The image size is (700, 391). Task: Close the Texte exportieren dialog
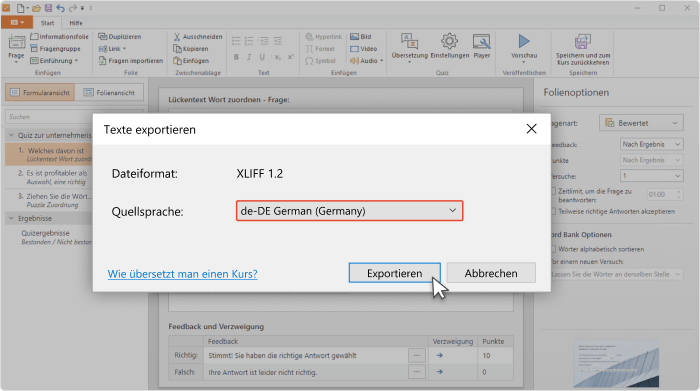pyautogui.click(x=531, y=129)
